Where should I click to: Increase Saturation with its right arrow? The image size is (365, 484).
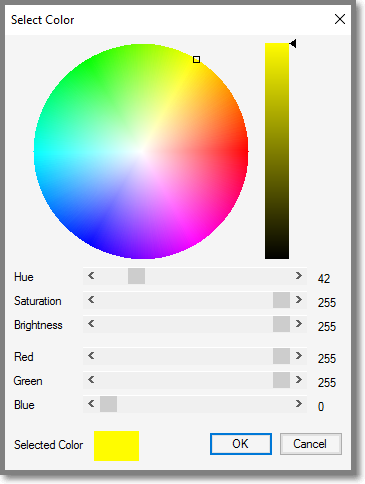(x=299, y=300)
